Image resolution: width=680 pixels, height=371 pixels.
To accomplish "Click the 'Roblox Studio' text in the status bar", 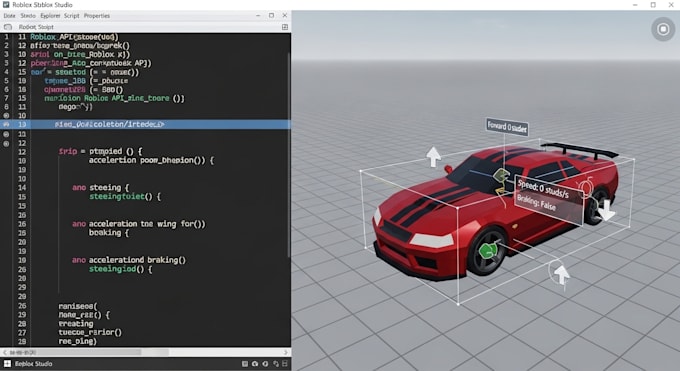I will point(33,364).
